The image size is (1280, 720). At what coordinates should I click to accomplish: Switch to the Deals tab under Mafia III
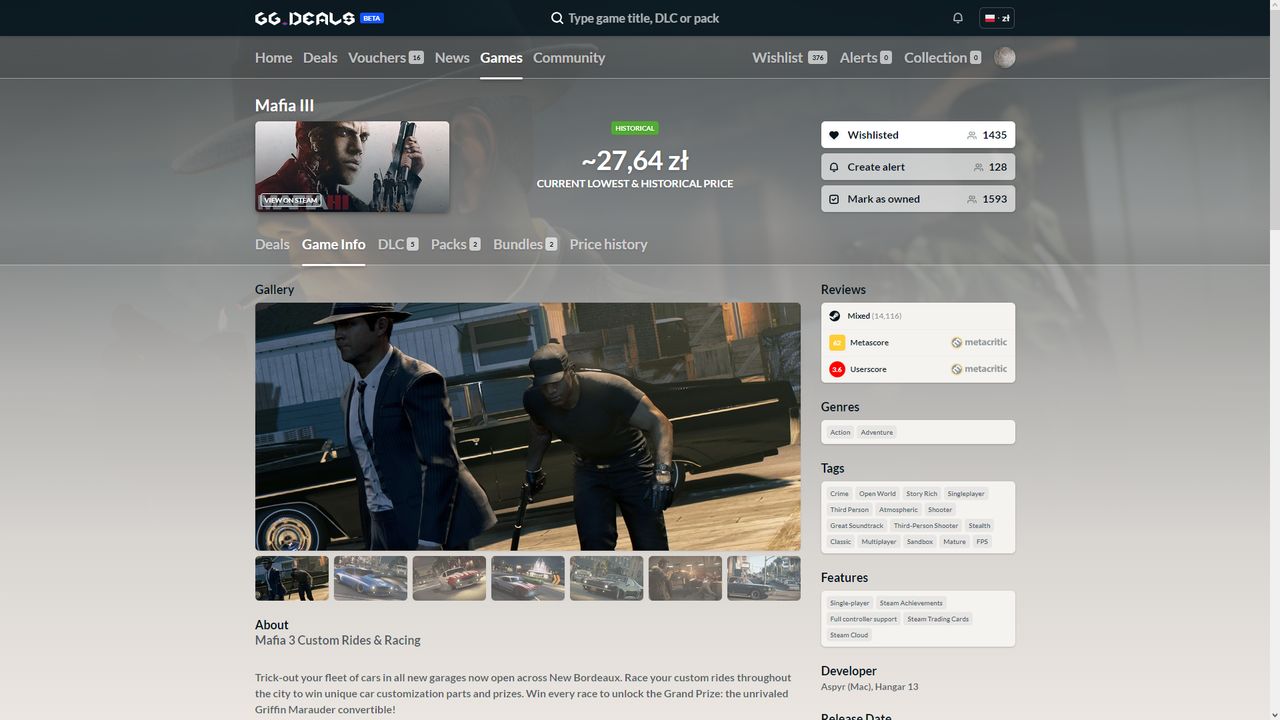point(272,244)
